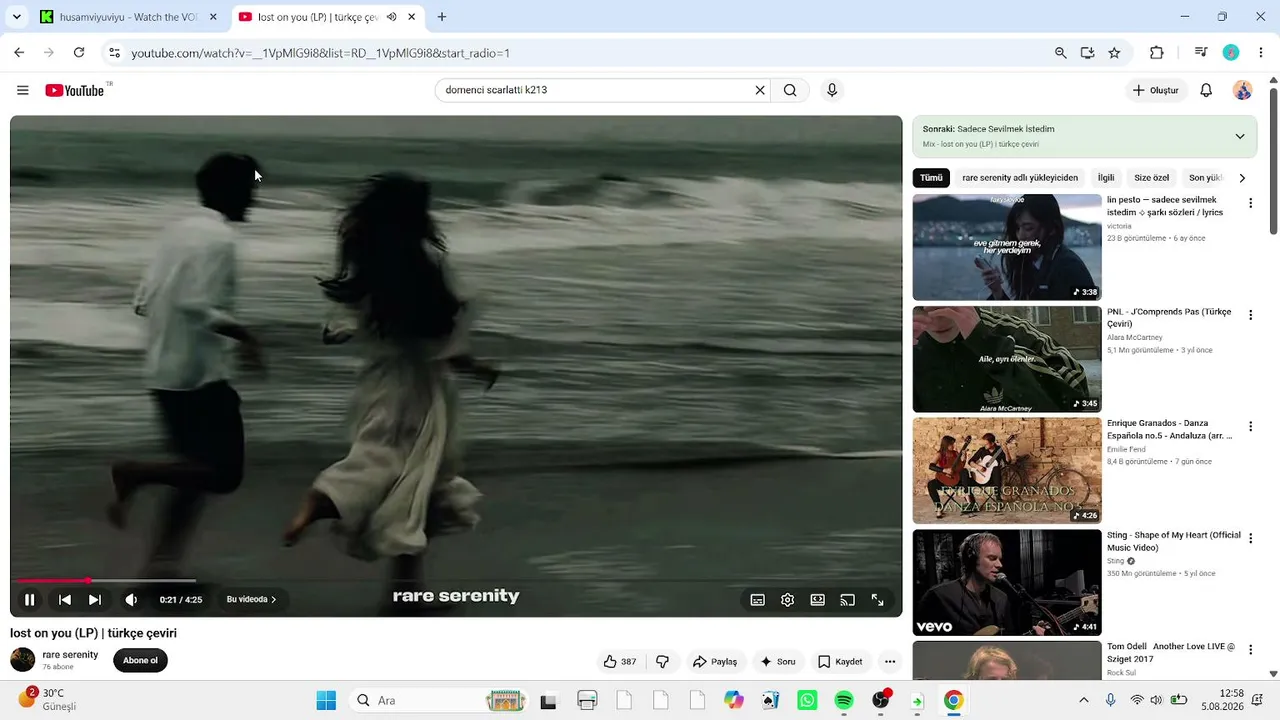Image resolution: width=1280 pixels, height=720 pixels.
Task: Subscribe with the Abone ol button
Action: (x=140, y=660)
